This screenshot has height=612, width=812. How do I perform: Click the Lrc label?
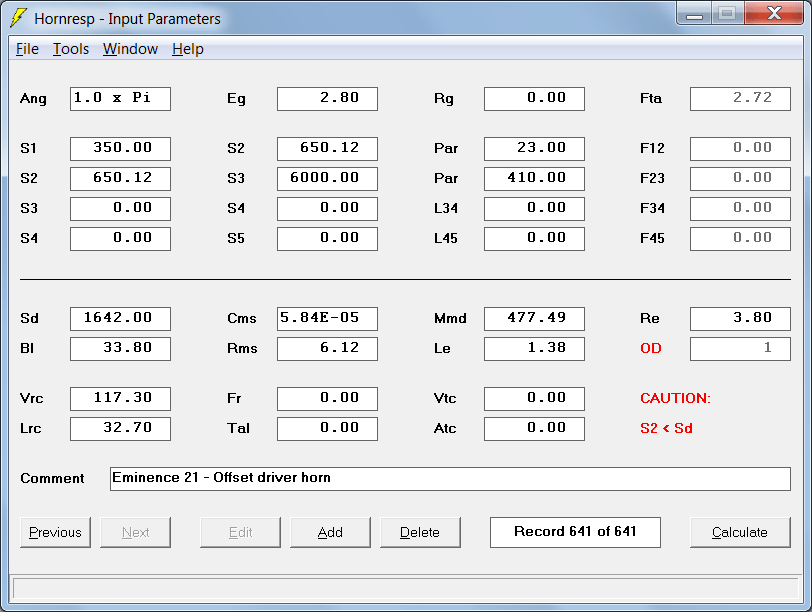coord(31,429)
